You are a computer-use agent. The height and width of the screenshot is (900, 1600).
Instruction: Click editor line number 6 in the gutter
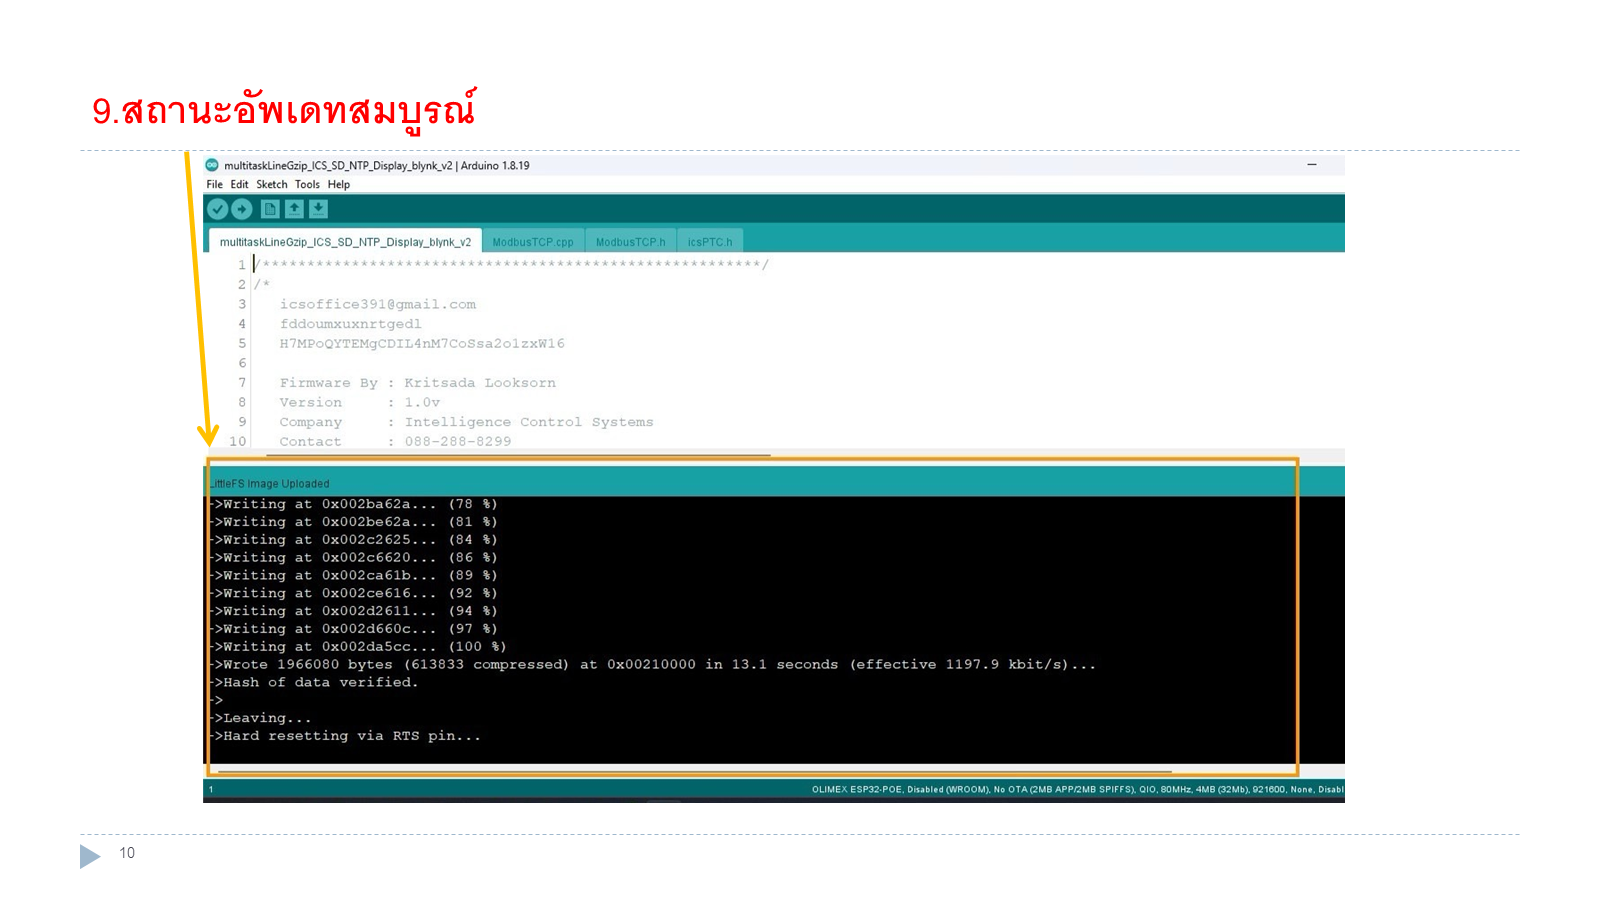242,363
